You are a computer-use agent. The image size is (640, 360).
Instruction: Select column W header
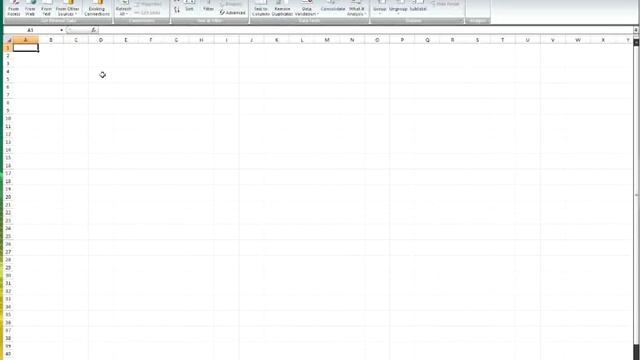click(x=578, y=40)
